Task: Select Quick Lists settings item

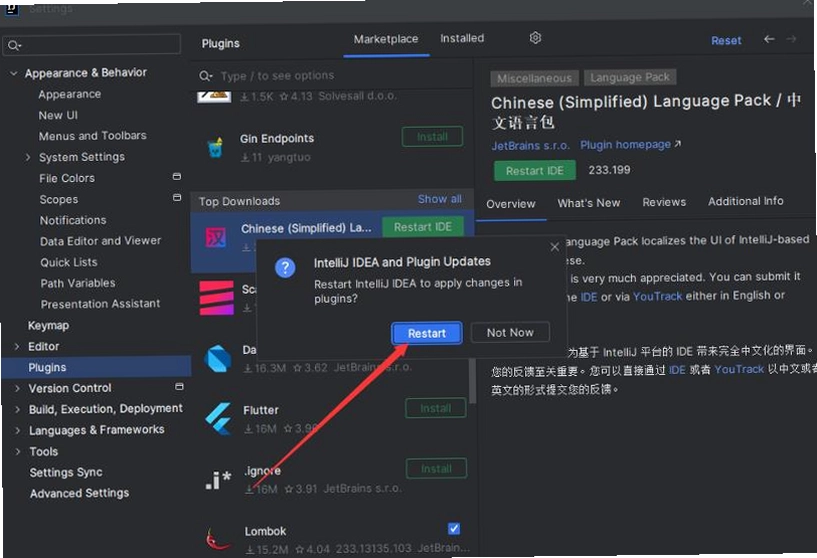Action: 69,262
